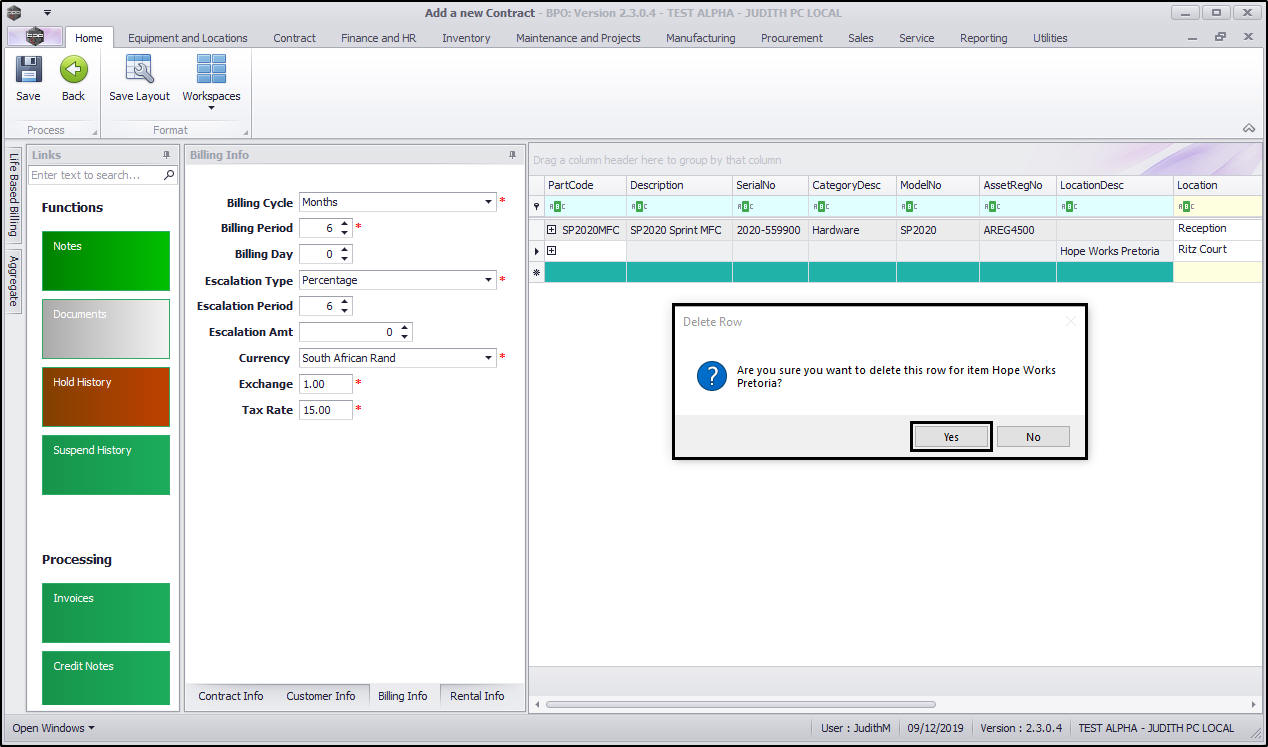Close the Delete Row dialog
The height and width of the screenshot is (747, 1268).
(1070, 321)
